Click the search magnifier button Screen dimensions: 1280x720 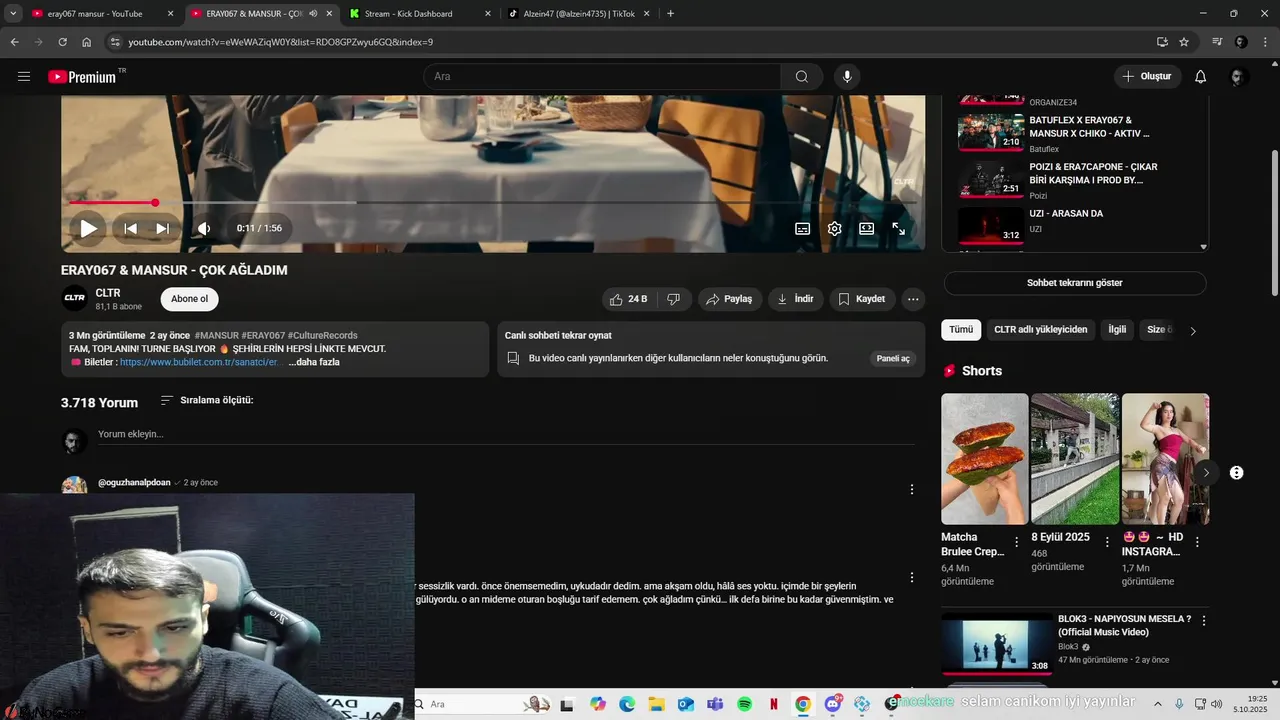click(802, 76)
